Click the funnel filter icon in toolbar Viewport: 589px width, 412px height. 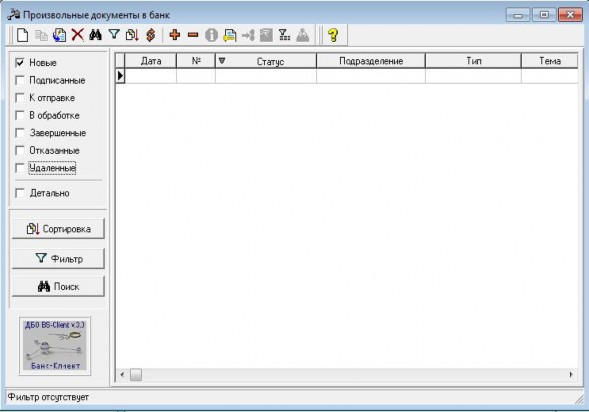point(114,35)
